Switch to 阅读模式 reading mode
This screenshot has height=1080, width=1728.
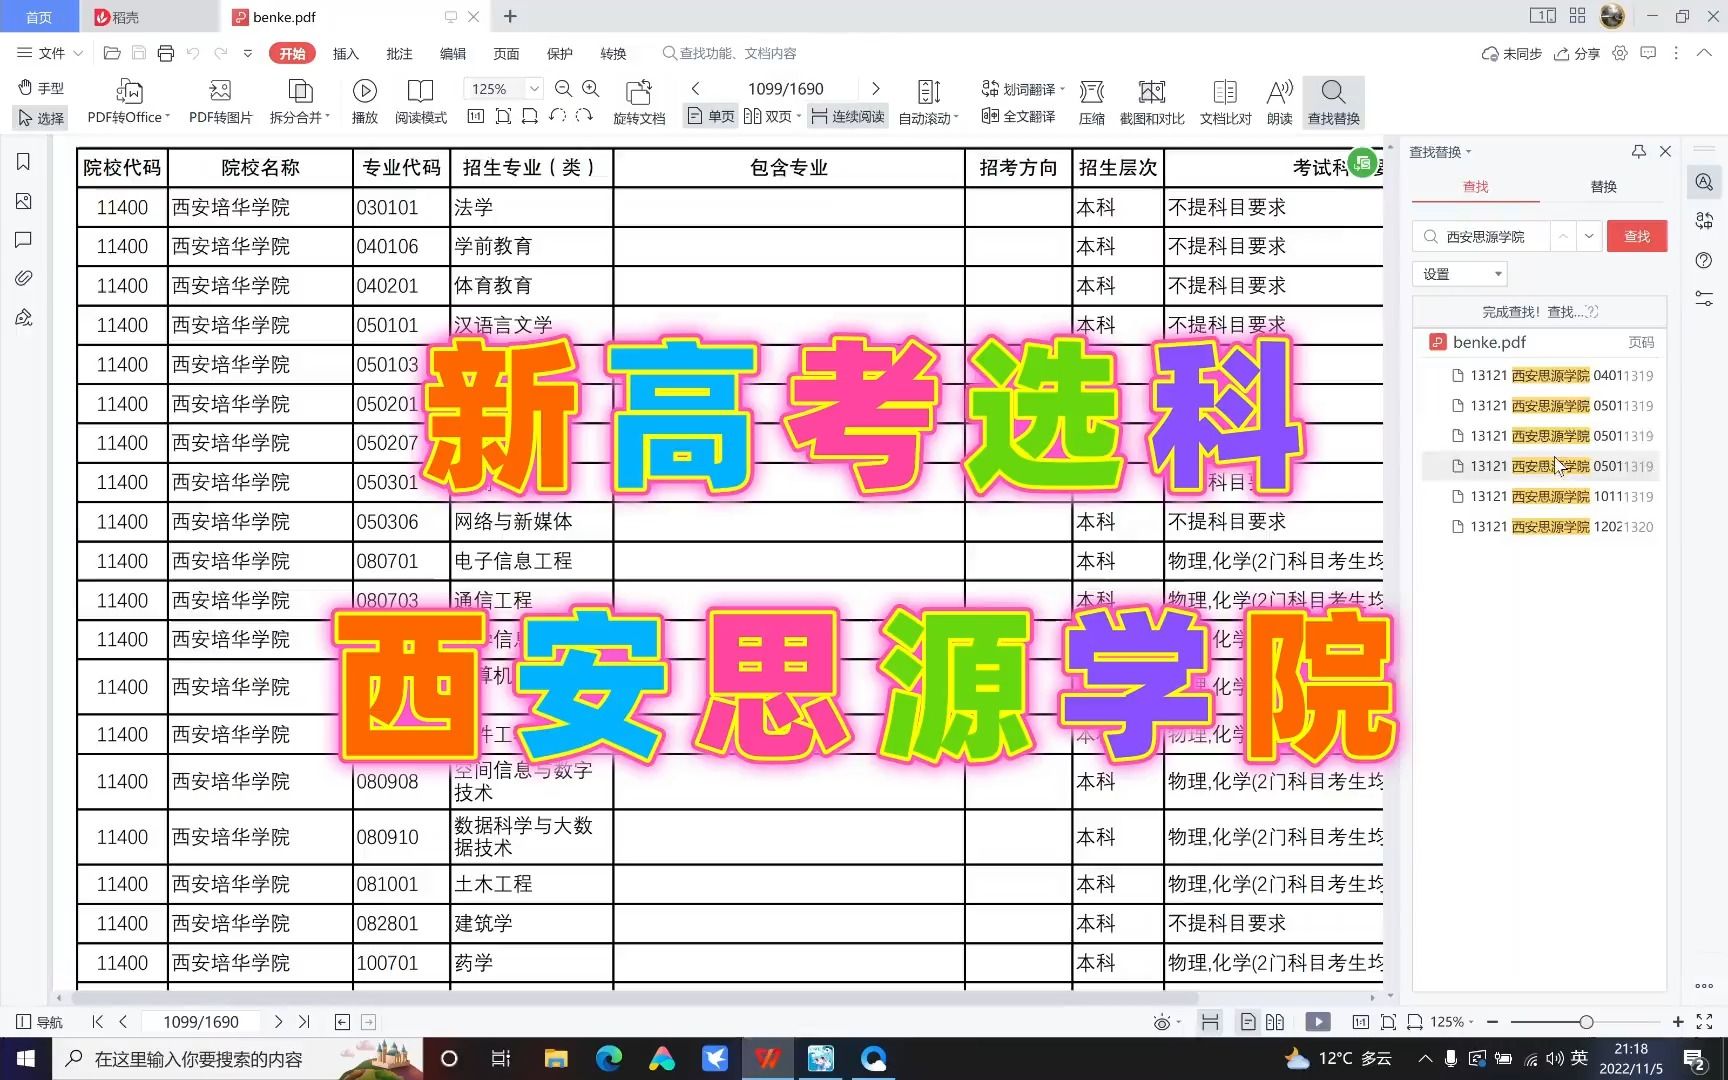click(421, 102)
